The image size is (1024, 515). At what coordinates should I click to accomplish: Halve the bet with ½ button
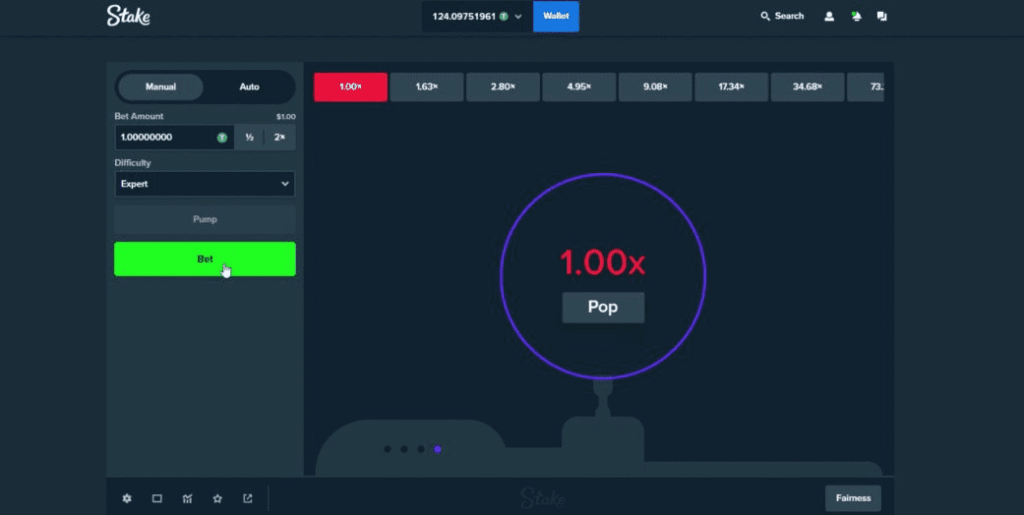(x=249, y=137)
